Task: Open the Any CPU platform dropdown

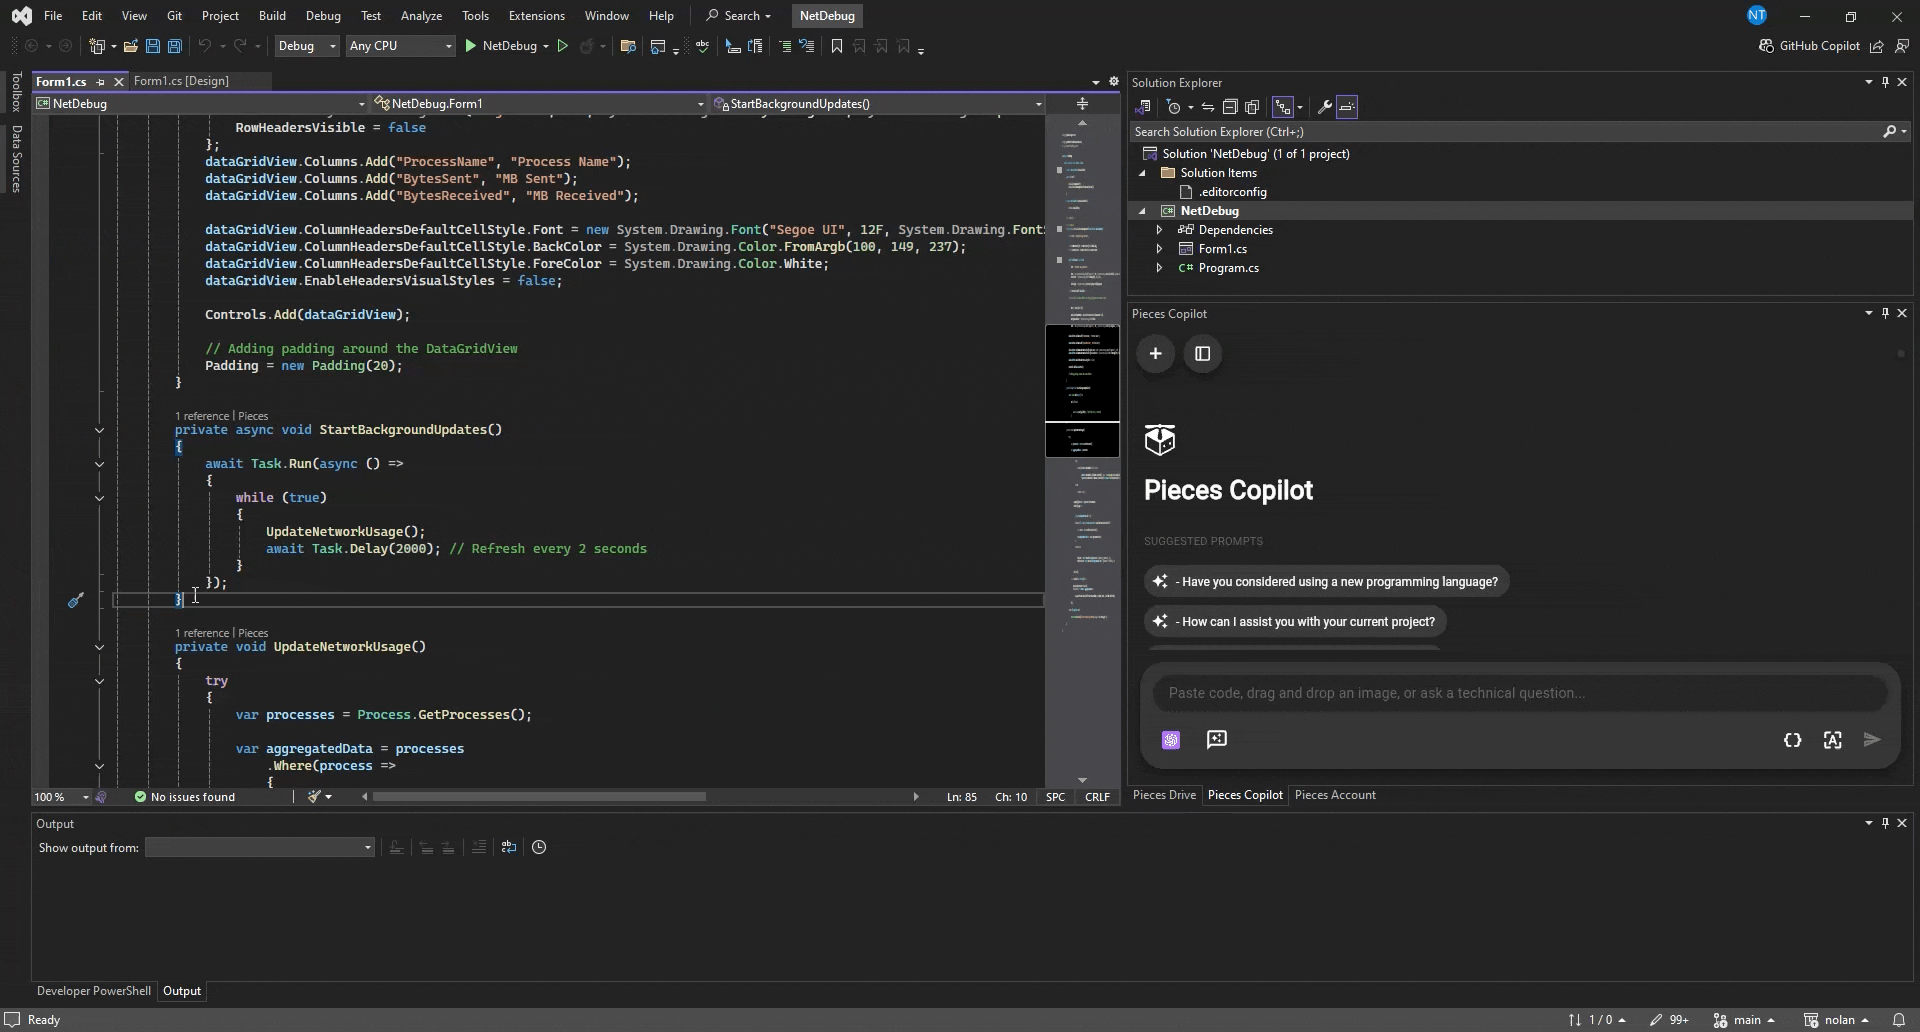Action: pyautogui.click(x=400, y=46)
